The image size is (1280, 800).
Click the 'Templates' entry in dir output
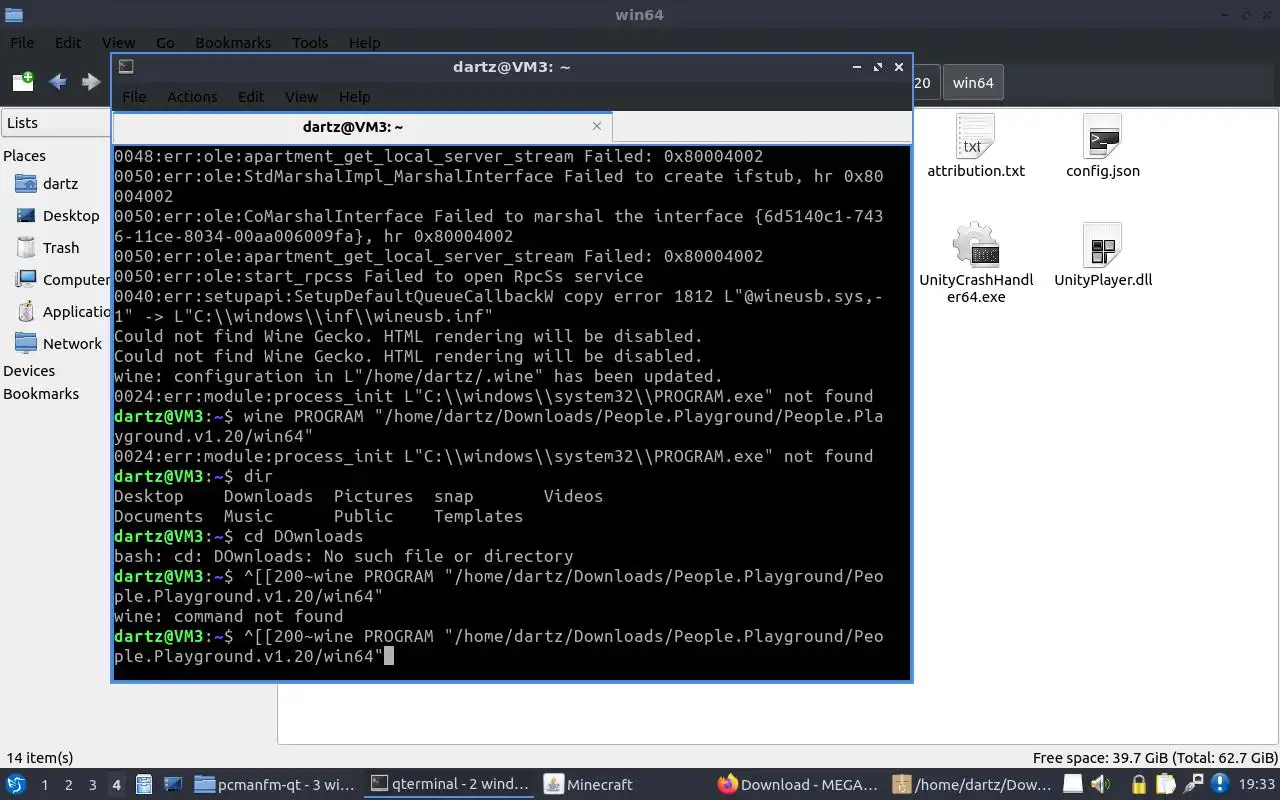point(479,517)
